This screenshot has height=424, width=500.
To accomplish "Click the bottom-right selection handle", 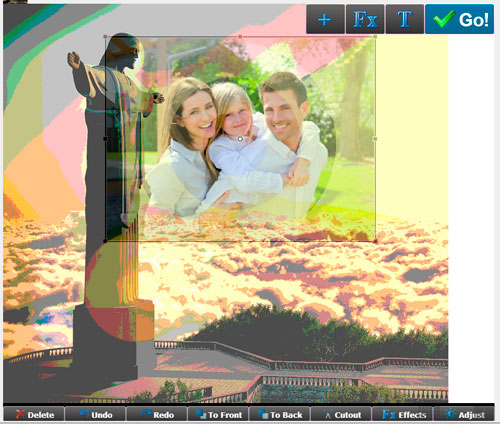I will click(x=375, y=241).
